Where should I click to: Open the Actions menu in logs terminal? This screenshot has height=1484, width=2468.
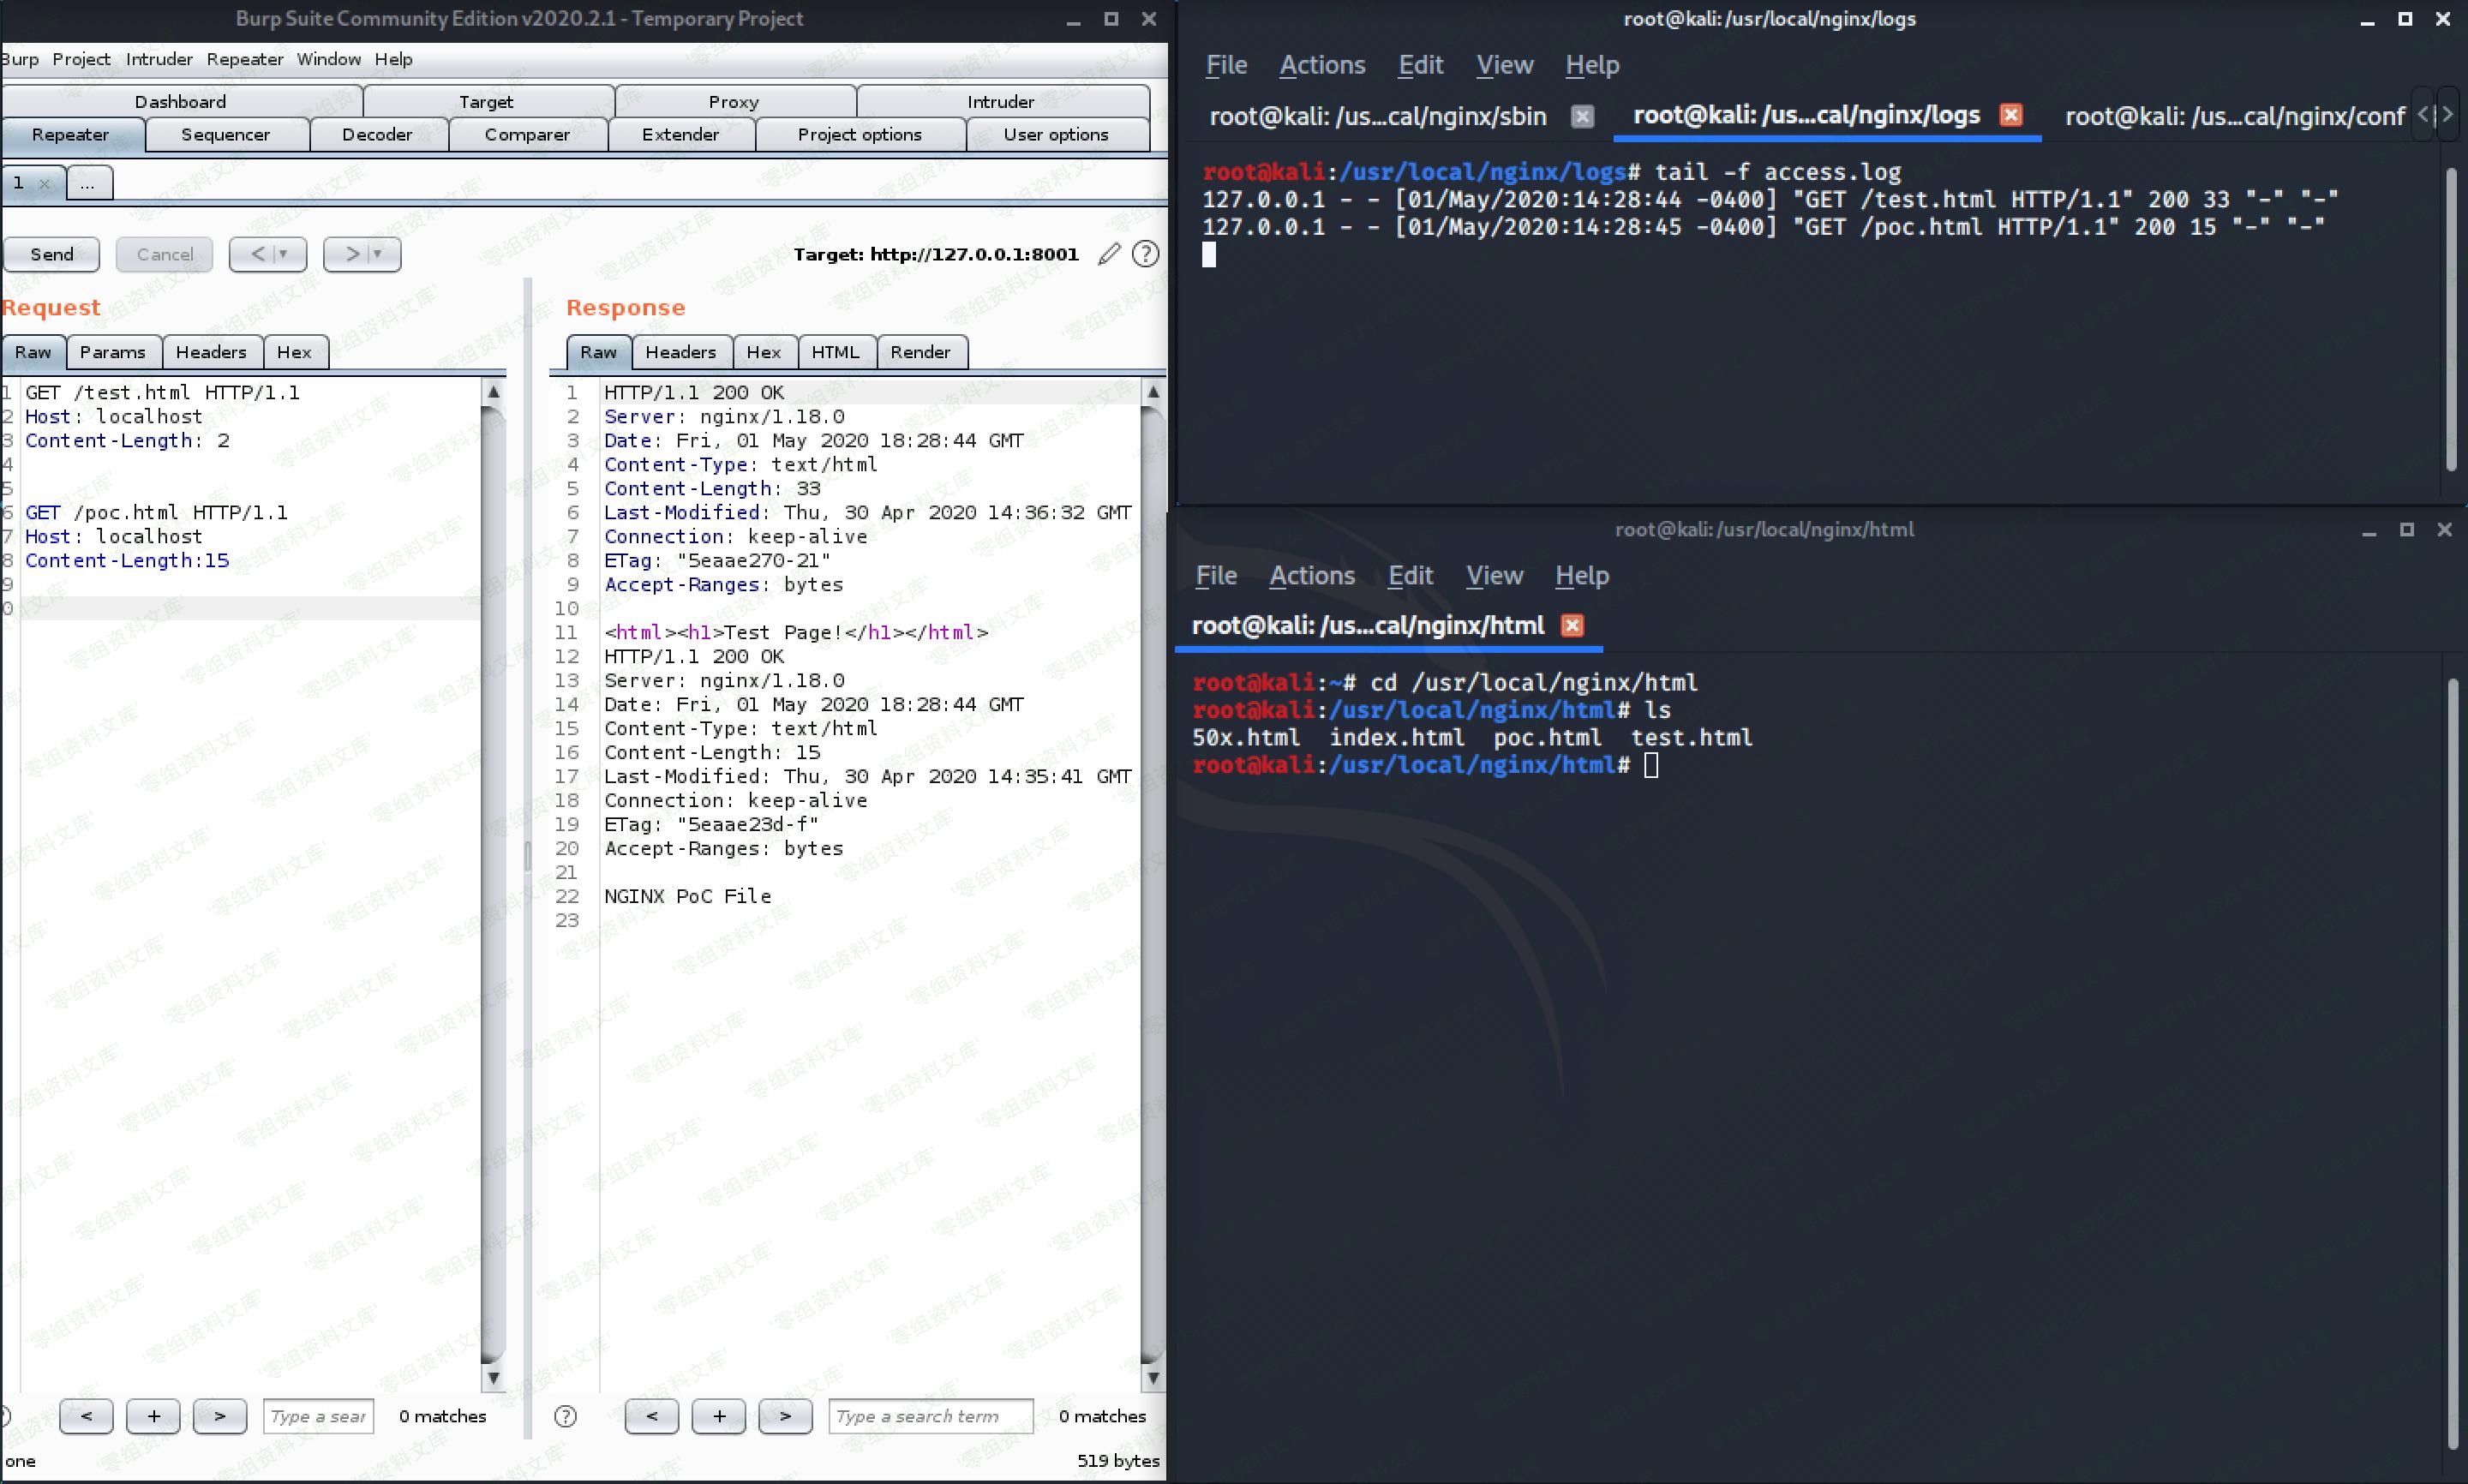1322,65
